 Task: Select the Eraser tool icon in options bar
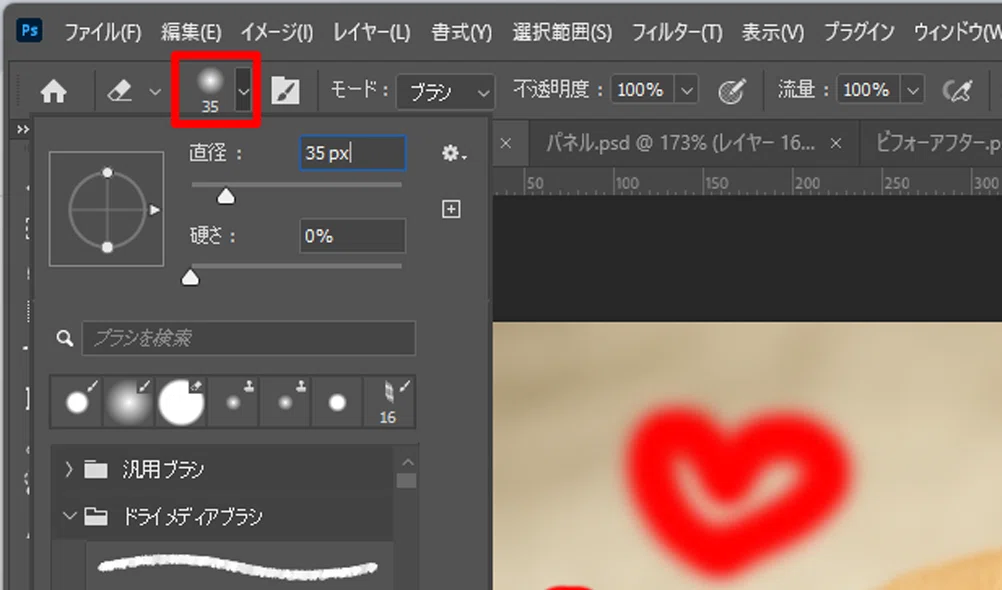[120, 91]
